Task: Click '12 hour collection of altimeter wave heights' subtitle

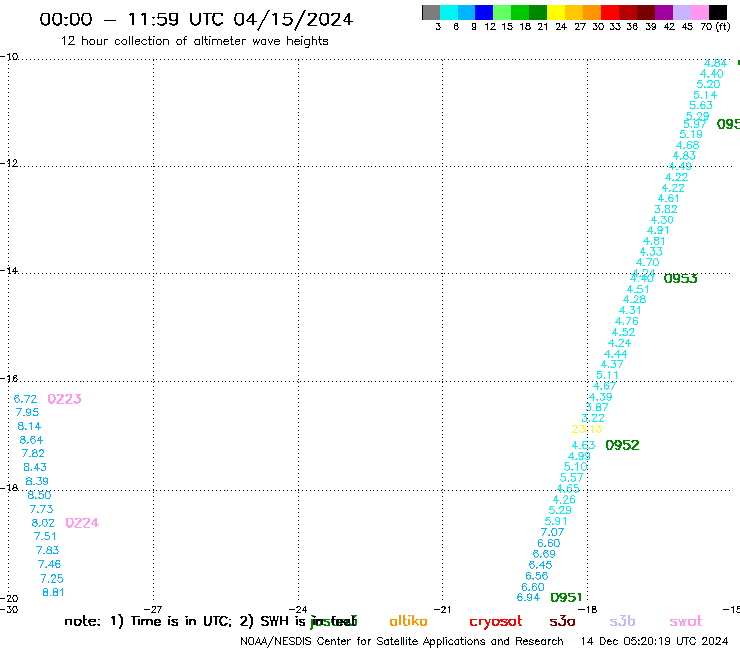Action: coord(194,41)
